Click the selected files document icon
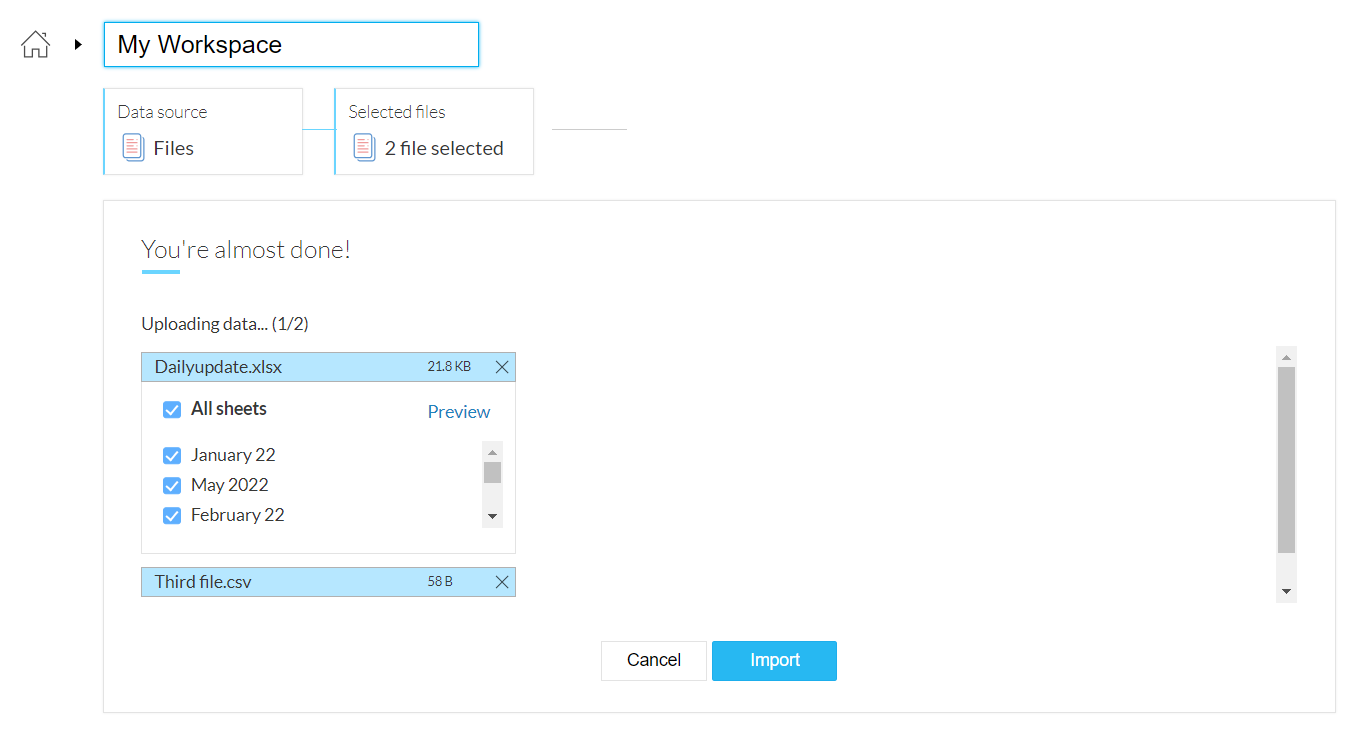Screen dimensions: 1365x732 point(364,148)
